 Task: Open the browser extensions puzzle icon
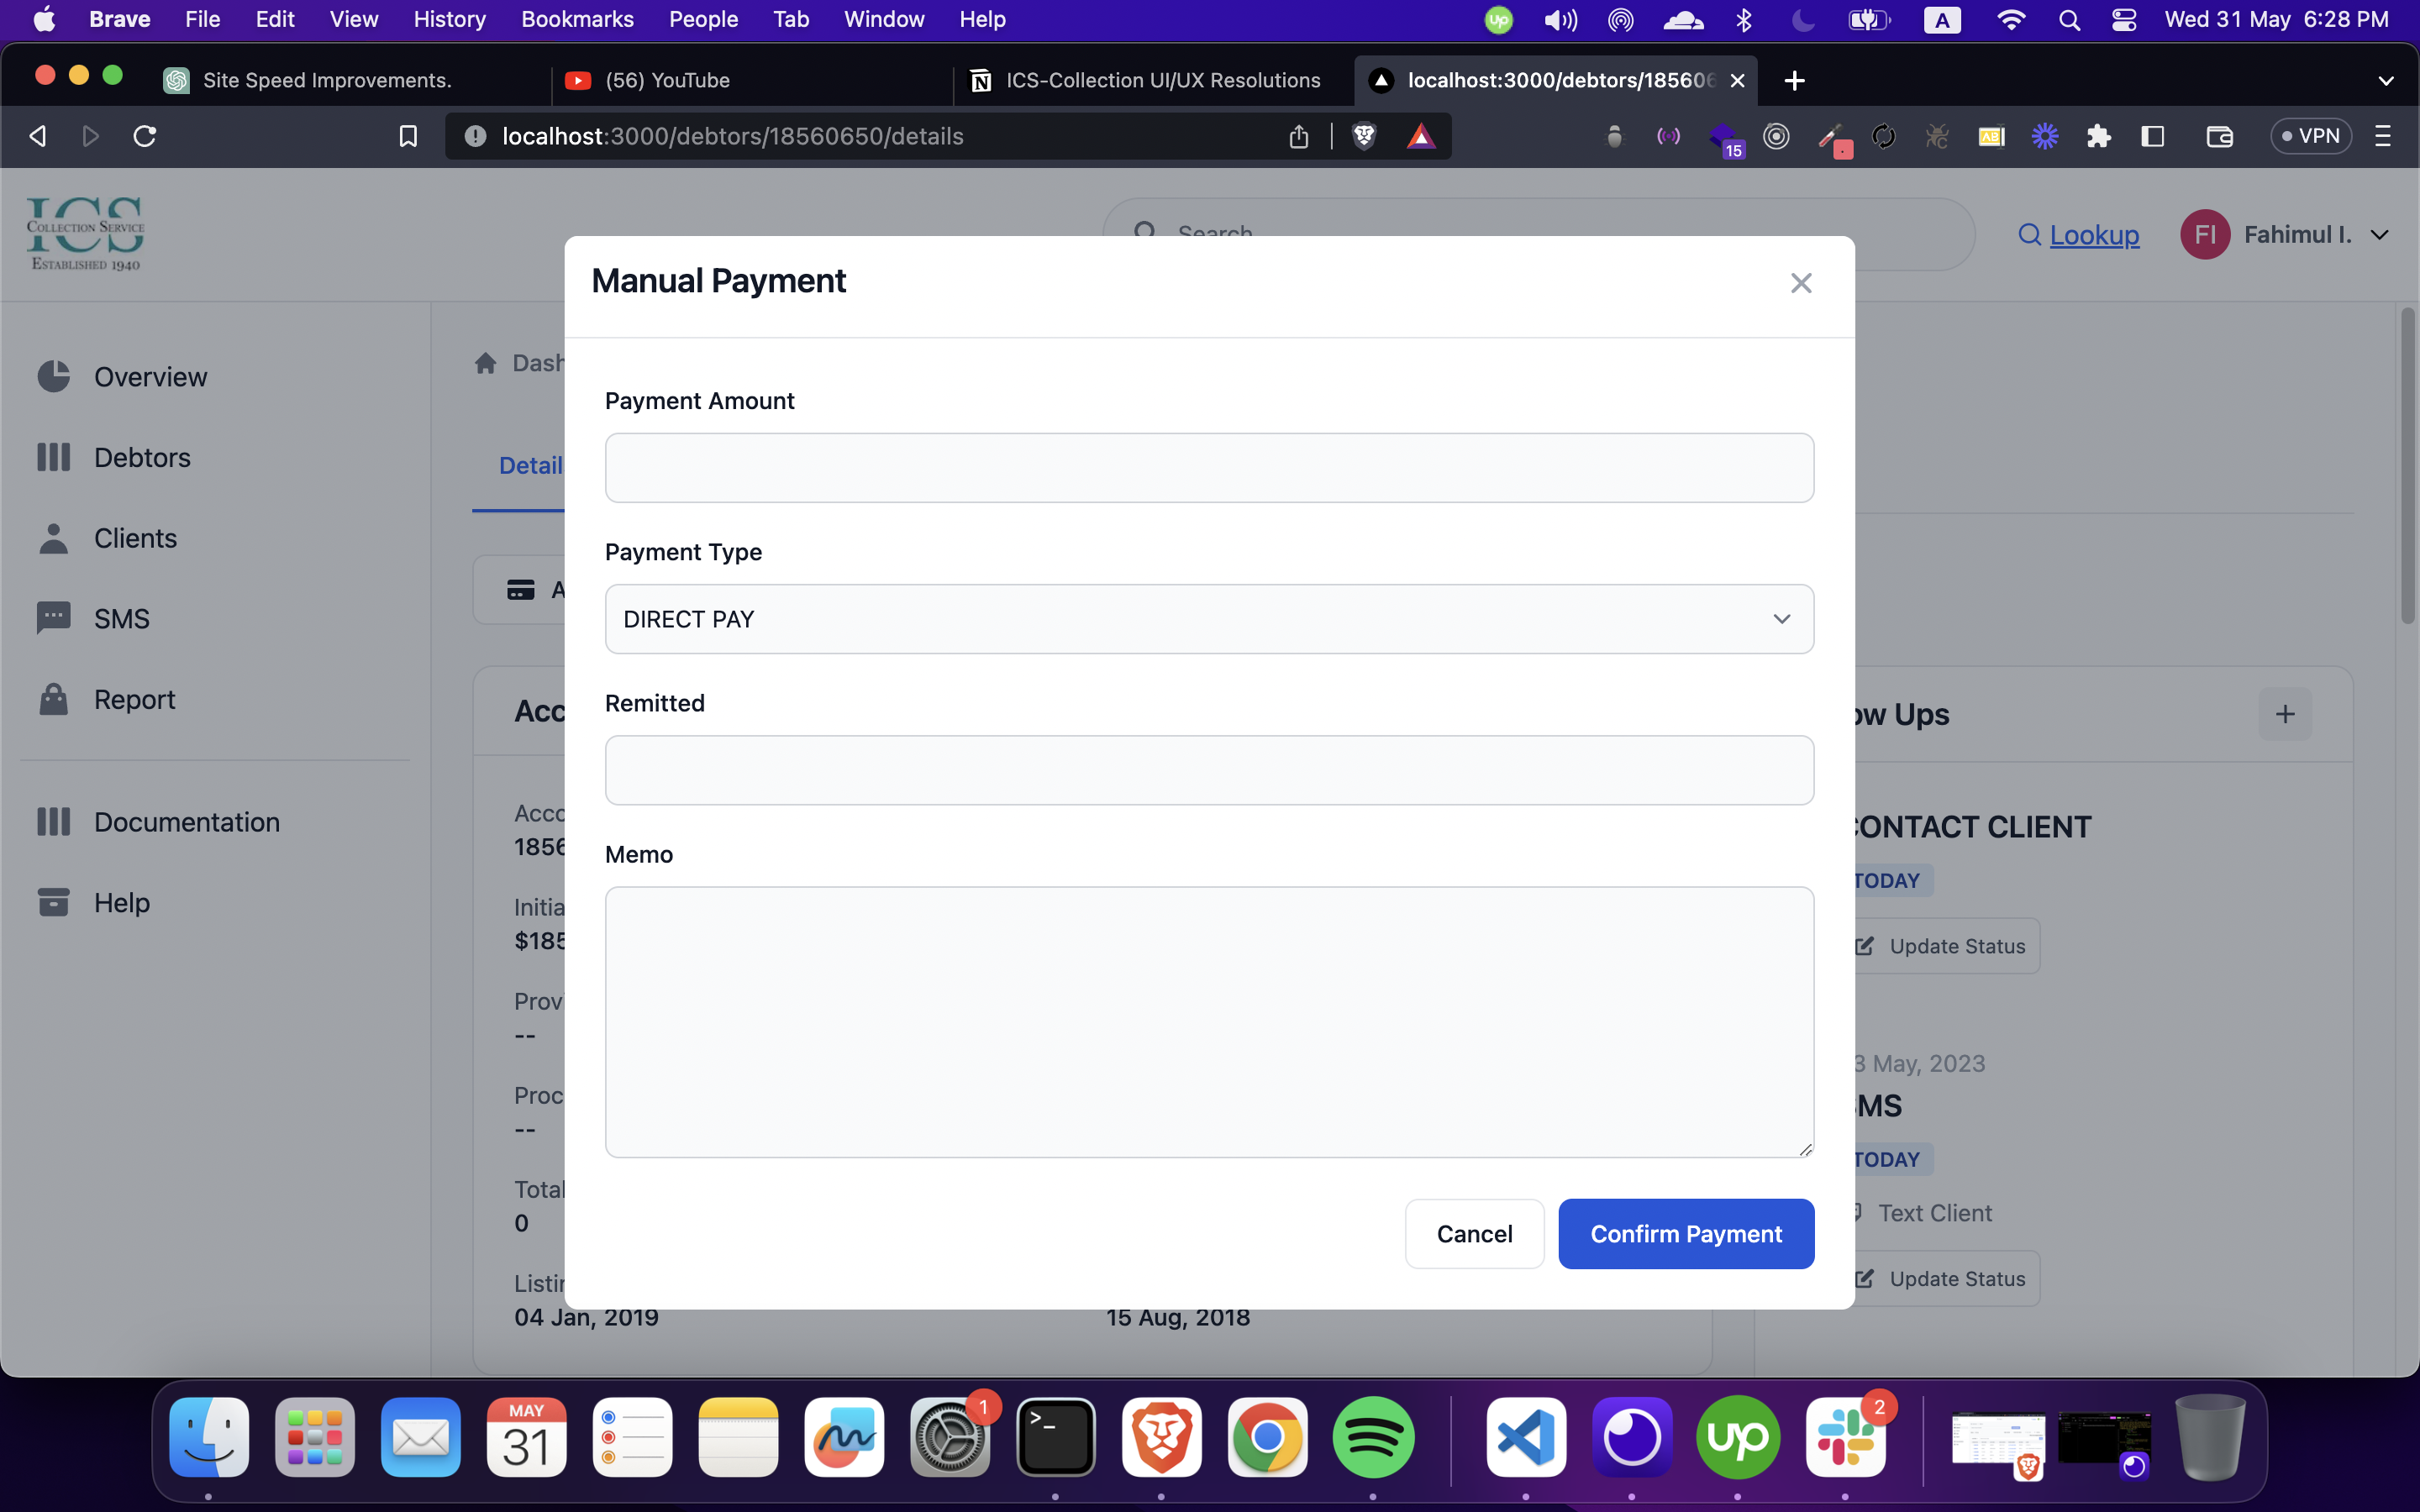(2098, 136)
